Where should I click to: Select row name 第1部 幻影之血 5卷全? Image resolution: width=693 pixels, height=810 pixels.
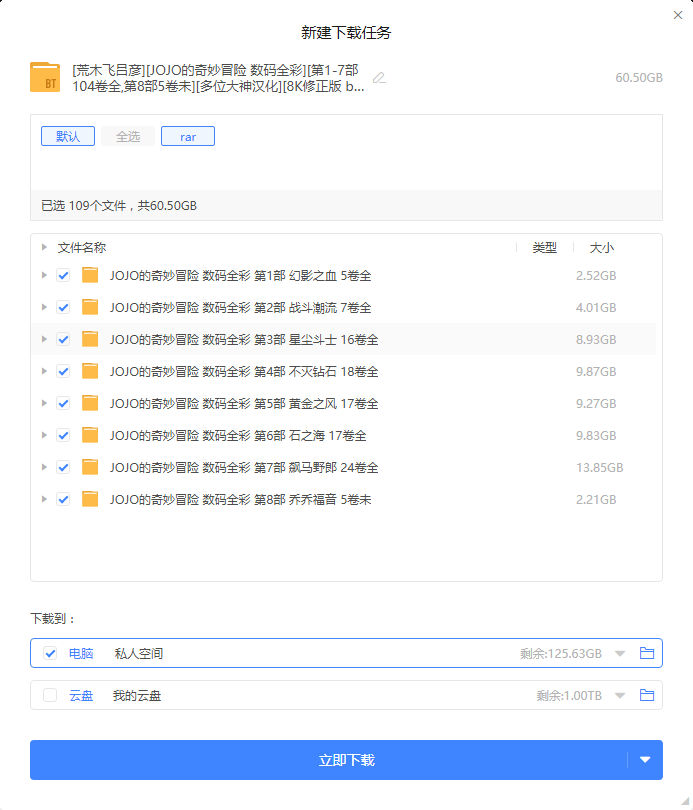(241, 276)
